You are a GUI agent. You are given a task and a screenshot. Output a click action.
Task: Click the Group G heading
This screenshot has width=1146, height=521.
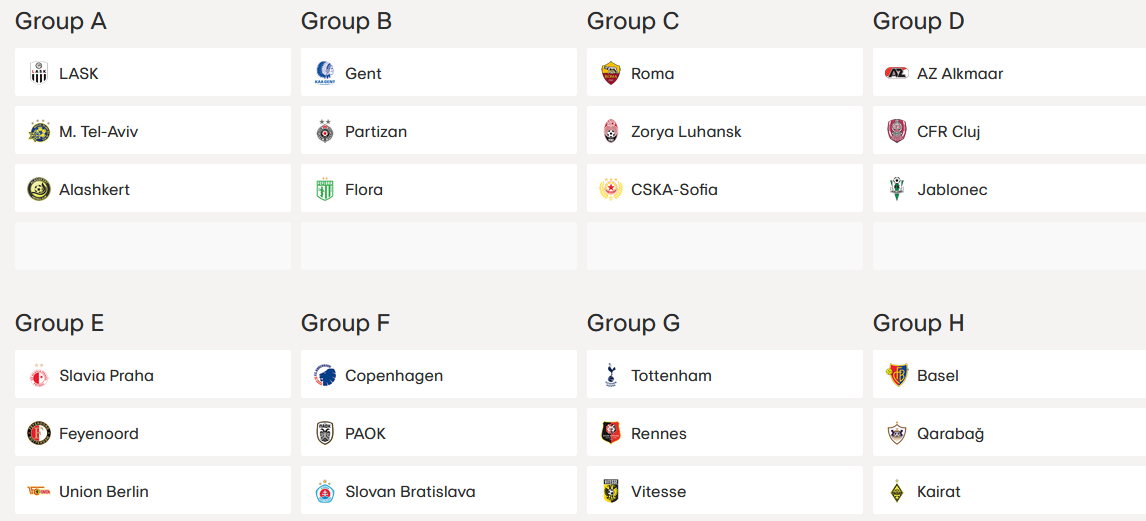point(633,323)
